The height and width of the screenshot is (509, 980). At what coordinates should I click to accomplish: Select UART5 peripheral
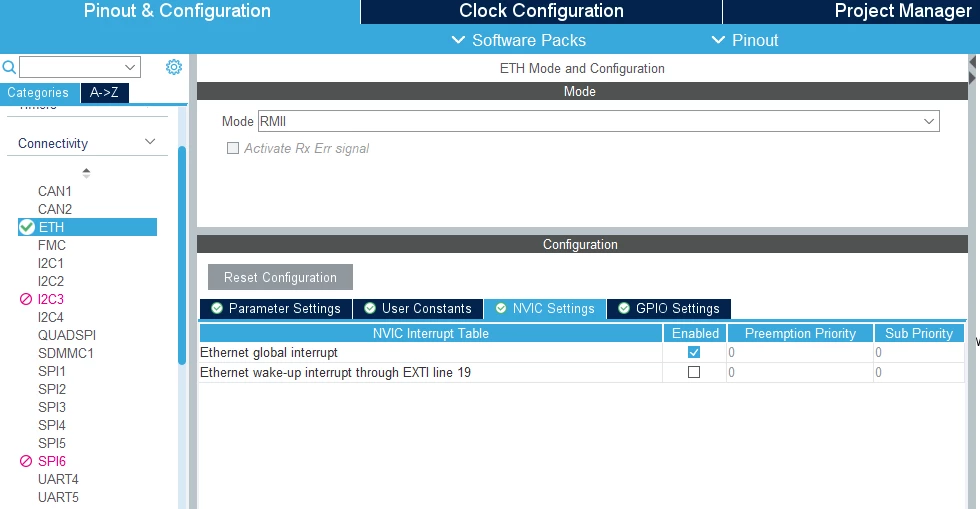coord(58,498)
